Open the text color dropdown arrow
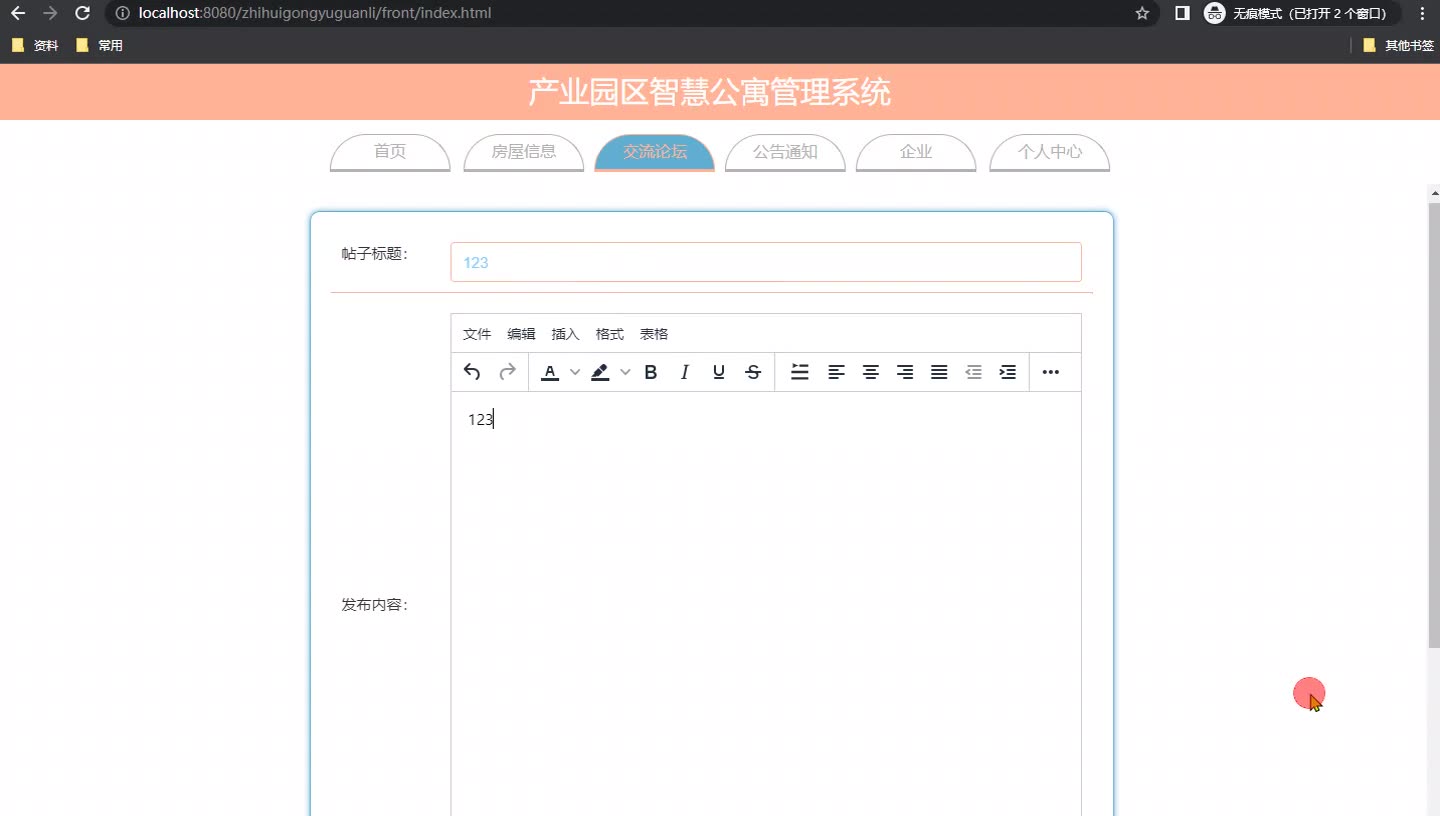Image resolution: width=1440 pixels, height=816 pixels. coord(575,372)
